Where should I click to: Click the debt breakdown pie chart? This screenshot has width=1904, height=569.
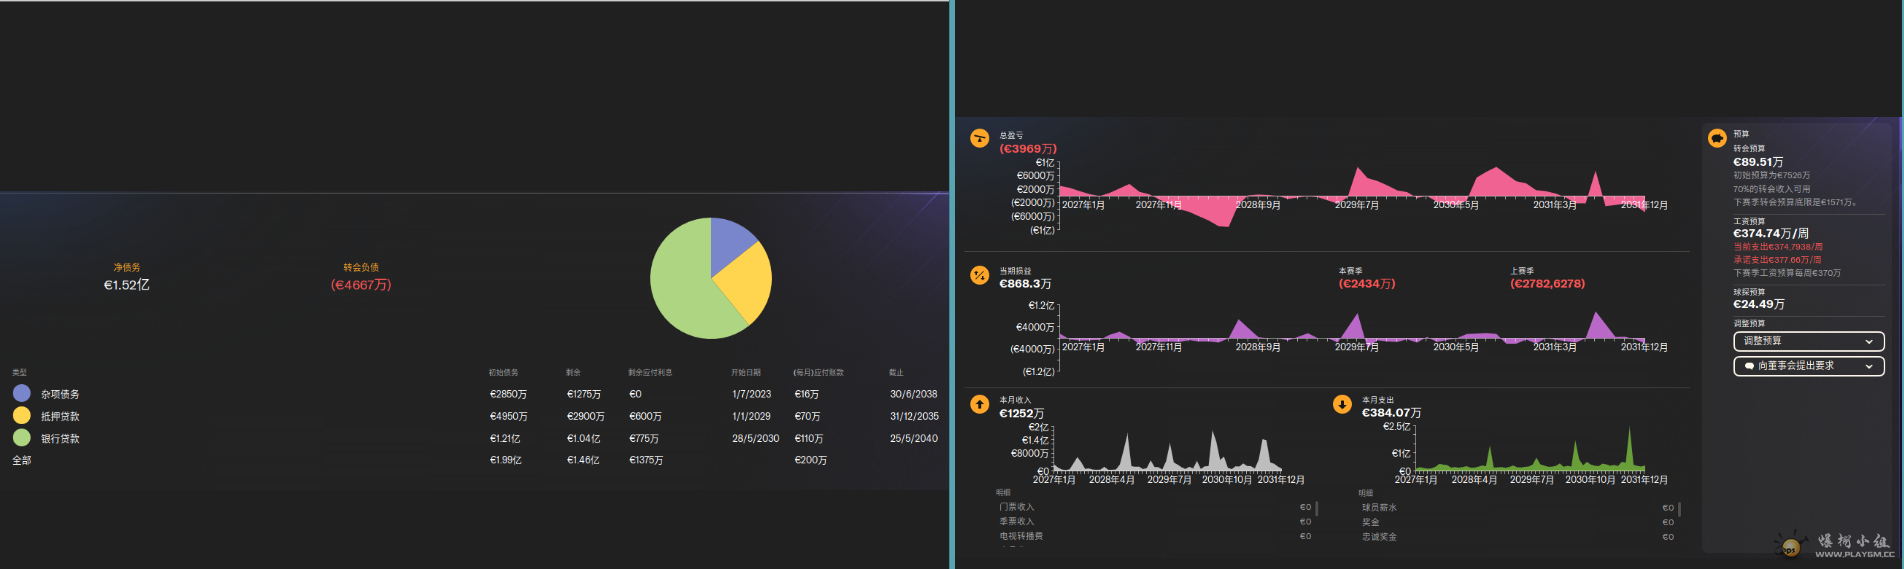click(711, 278)
